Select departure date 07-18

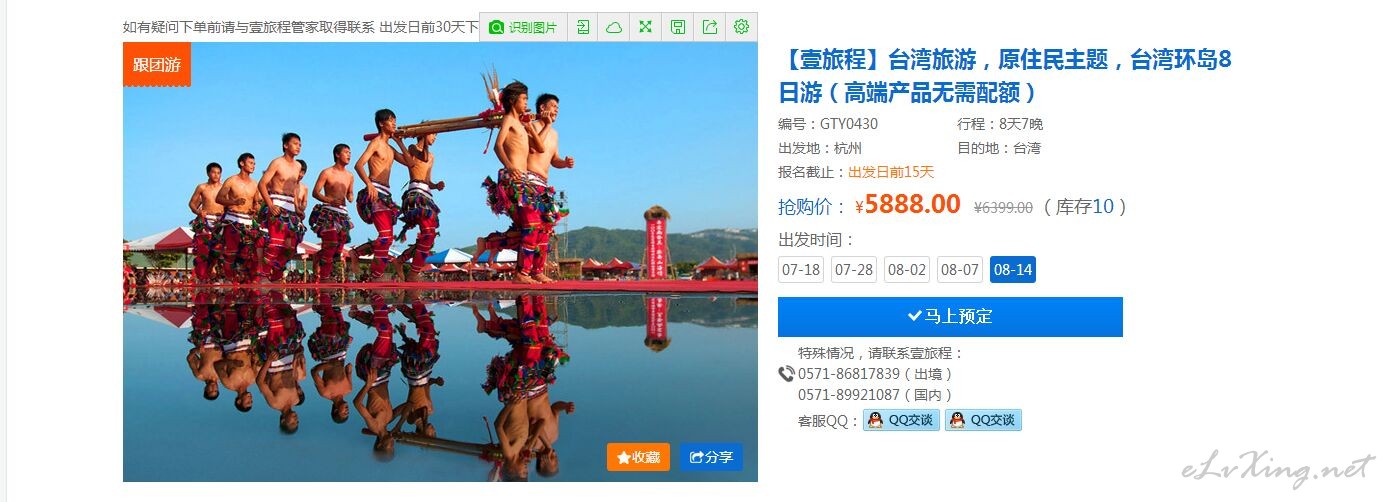tap(801, 270)
